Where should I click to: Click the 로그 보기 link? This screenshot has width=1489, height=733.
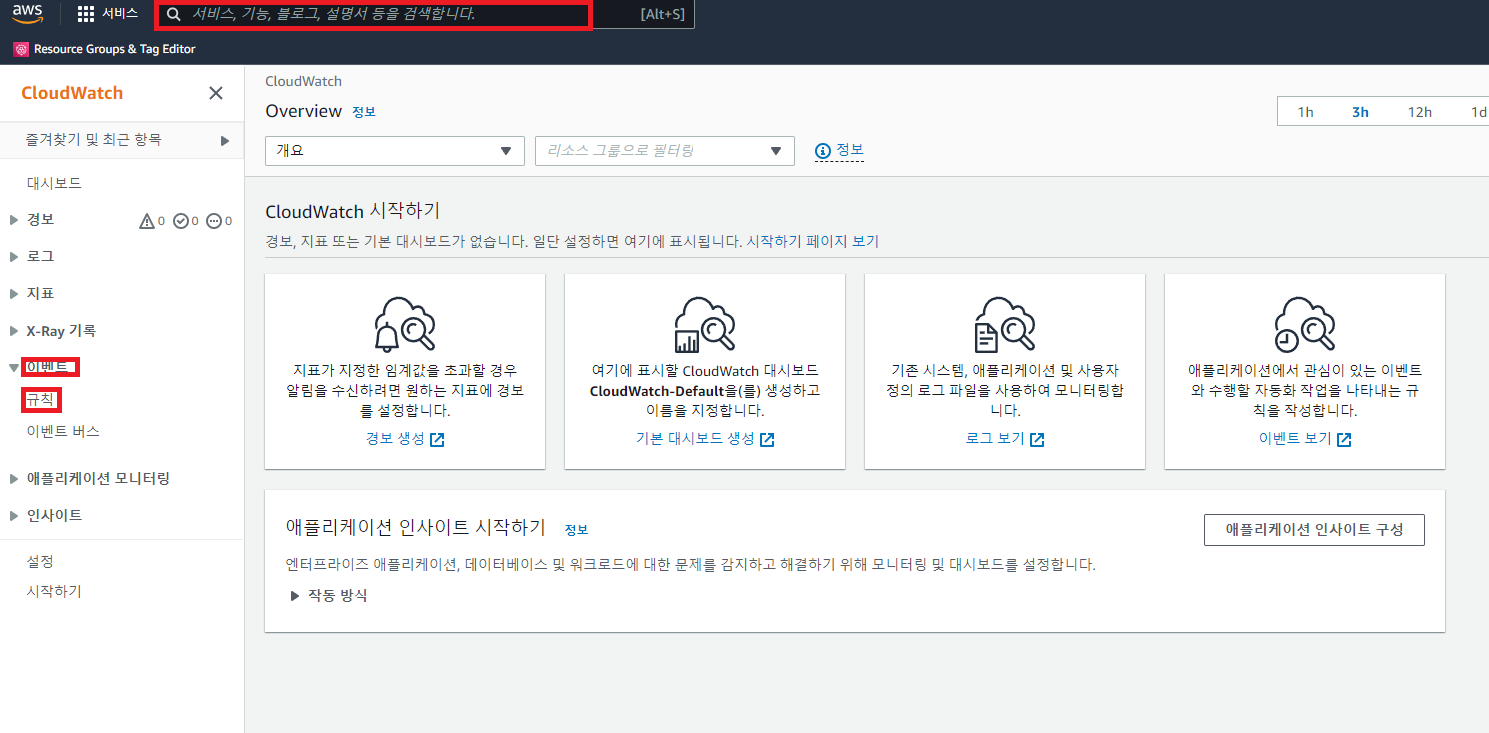coord(995,439)
